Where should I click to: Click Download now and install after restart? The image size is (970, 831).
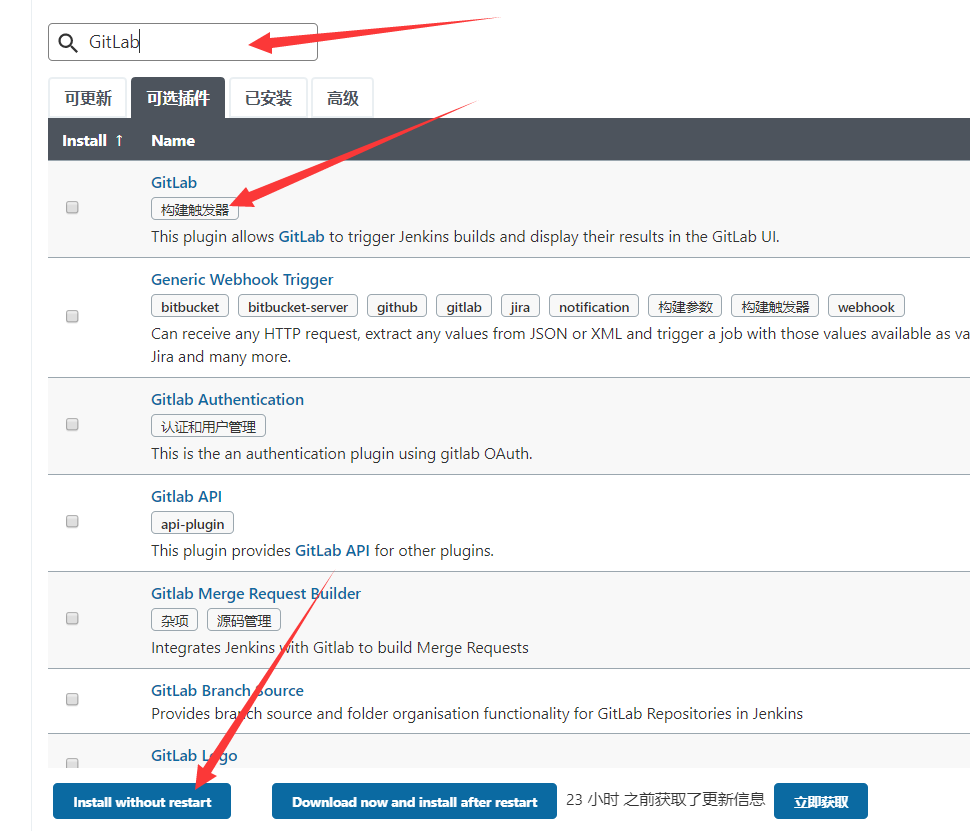[x=414, y=801]
